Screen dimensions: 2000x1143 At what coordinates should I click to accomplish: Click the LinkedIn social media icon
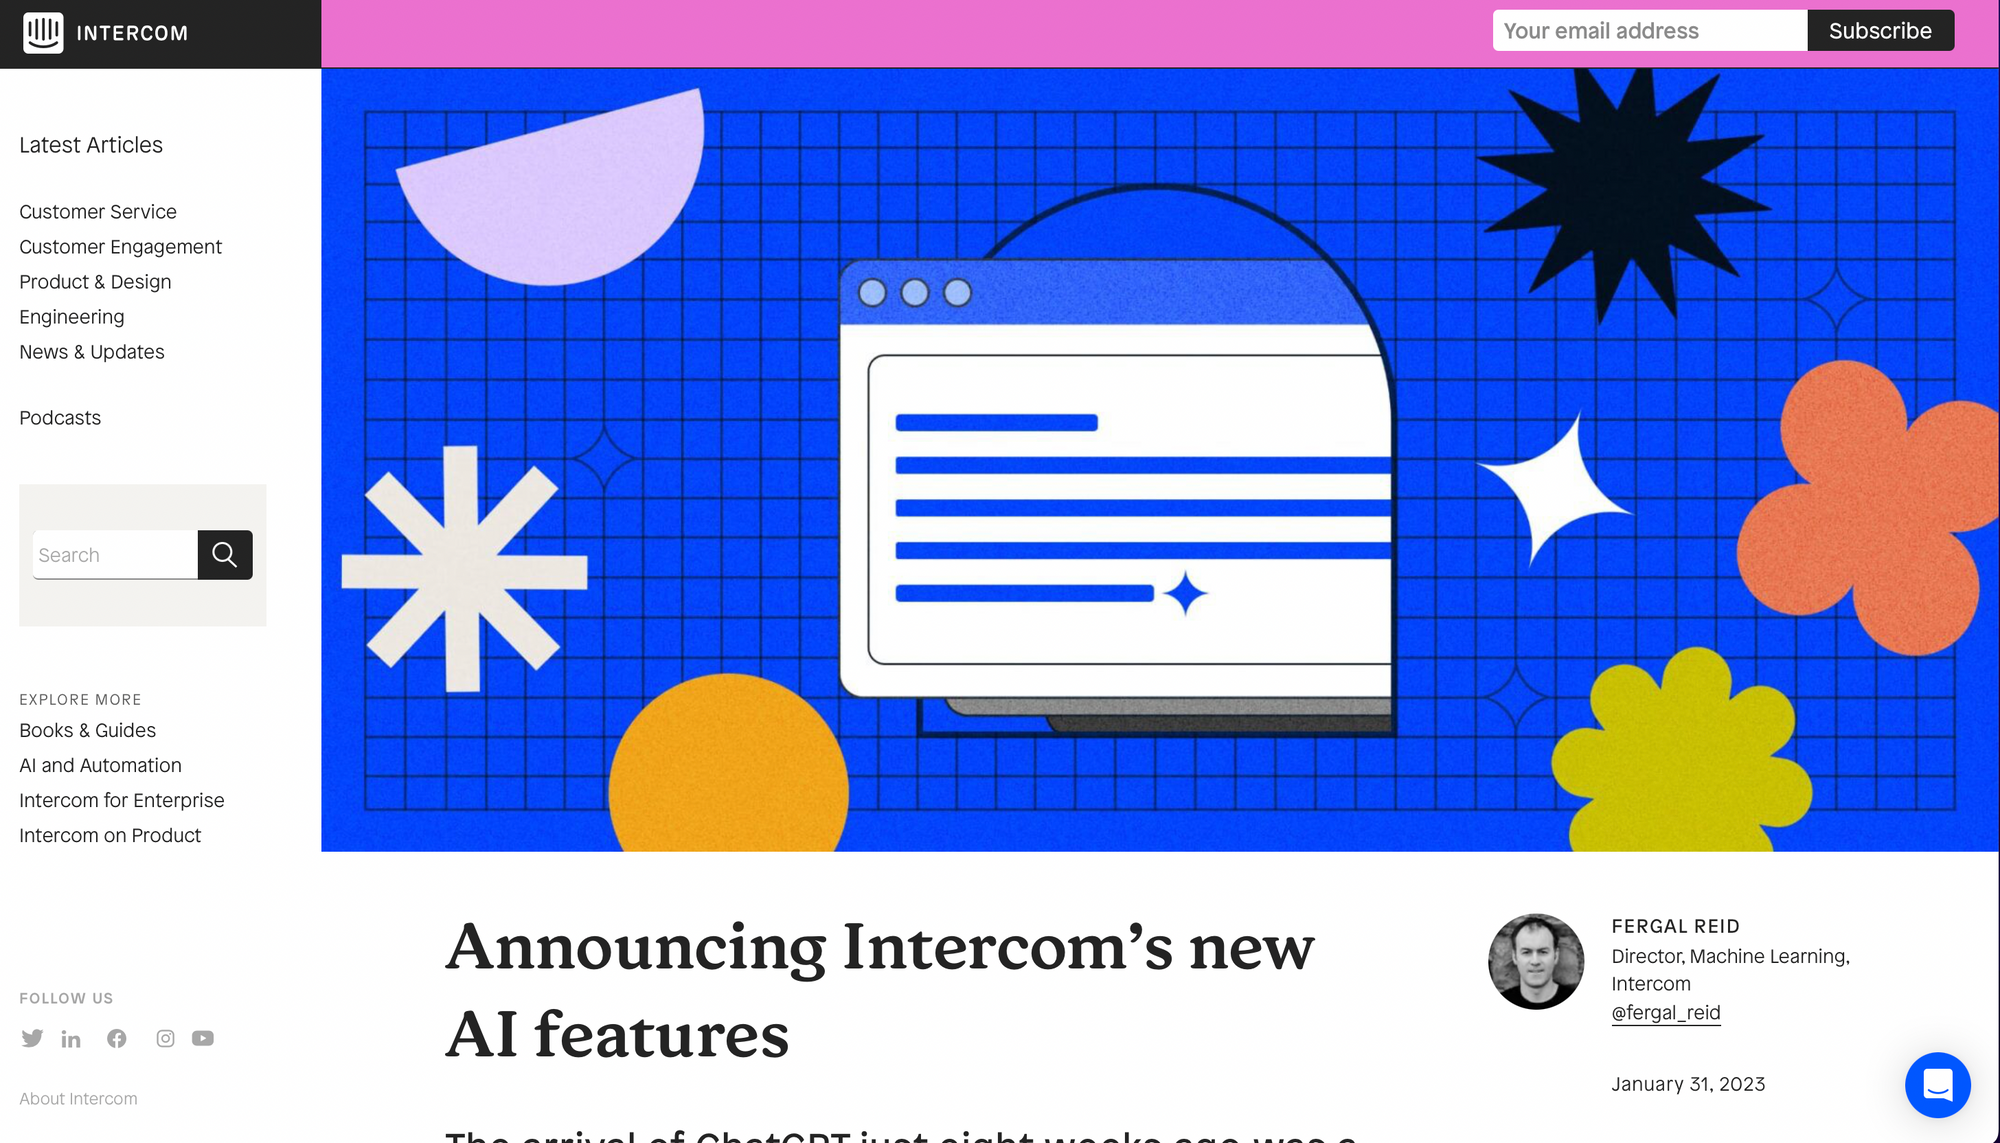pyautogui.click(x=71, y=1037)
